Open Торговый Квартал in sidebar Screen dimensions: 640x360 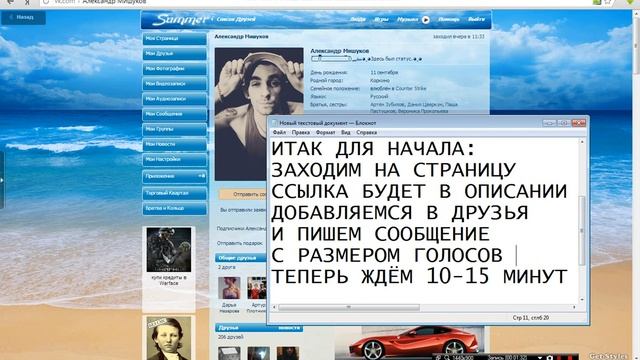point(175,193)
